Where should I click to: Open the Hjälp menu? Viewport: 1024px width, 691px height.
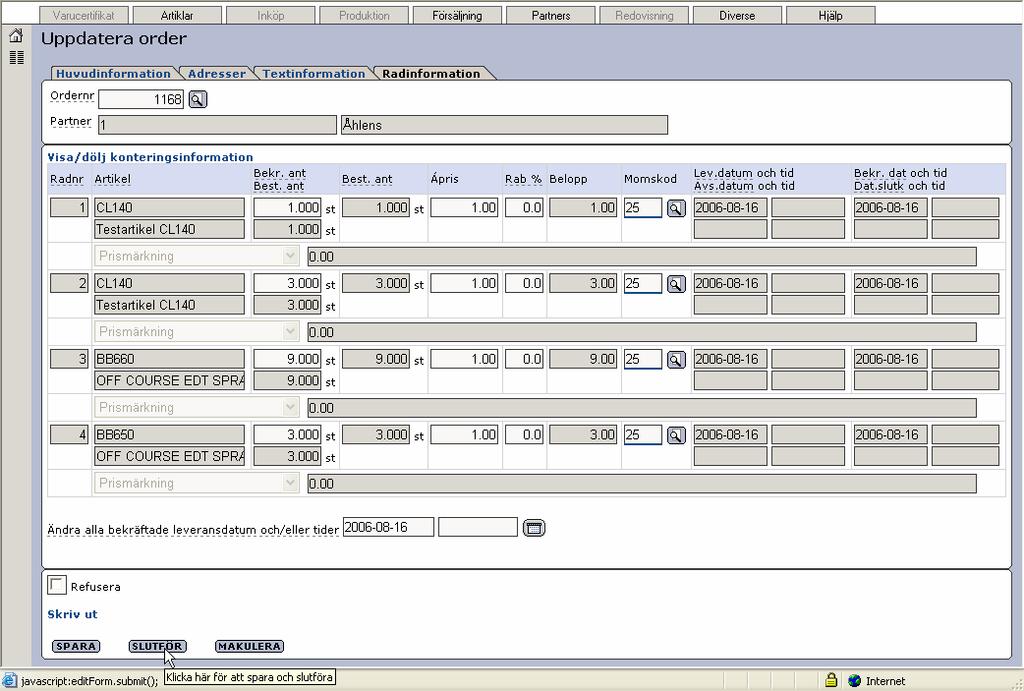831,15
